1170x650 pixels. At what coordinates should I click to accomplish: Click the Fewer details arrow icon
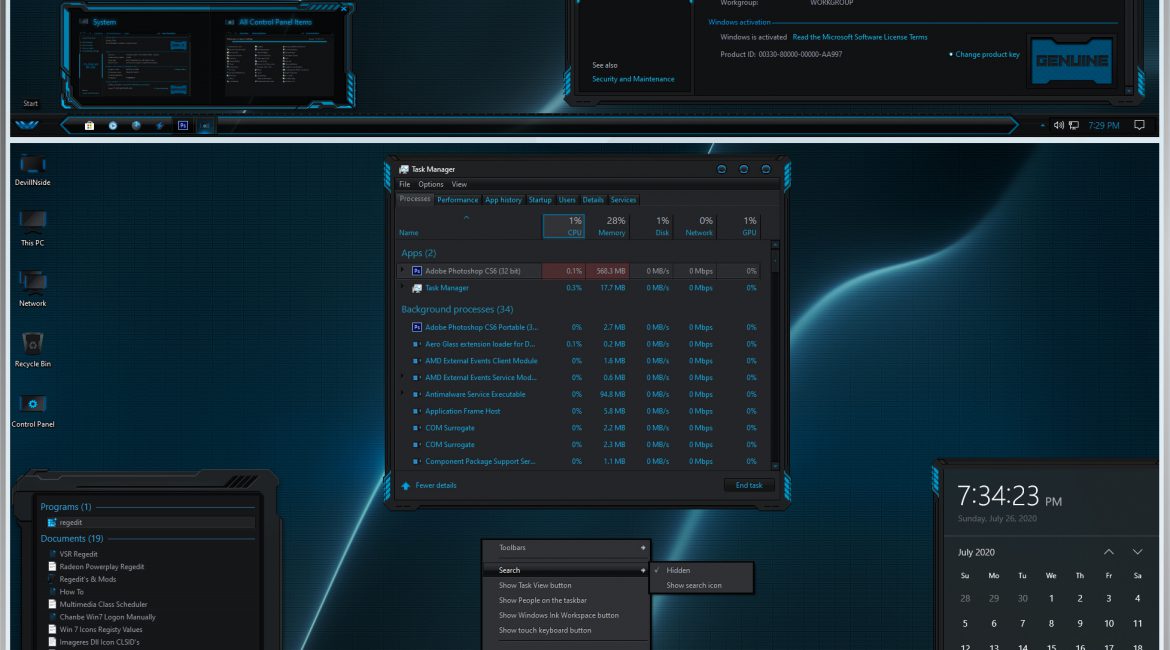pos(406,486)
